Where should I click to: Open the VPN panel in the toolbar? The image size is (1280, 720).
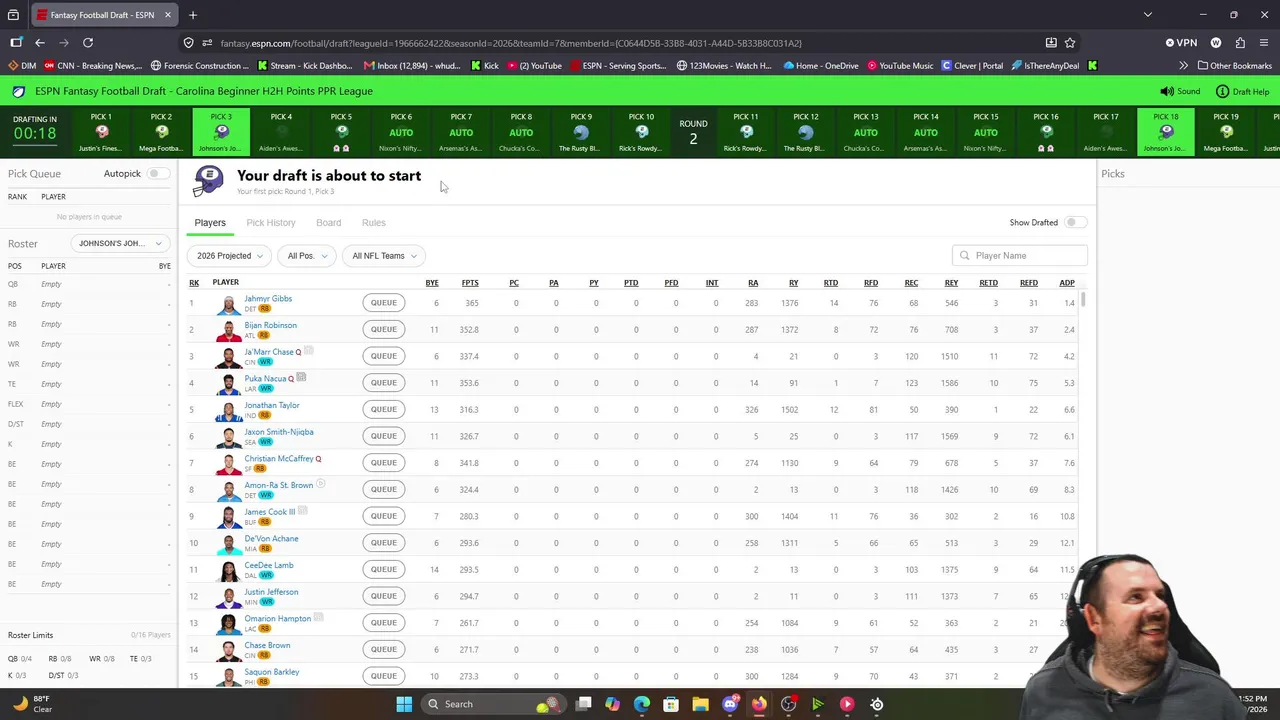(x=1181, y=43)
